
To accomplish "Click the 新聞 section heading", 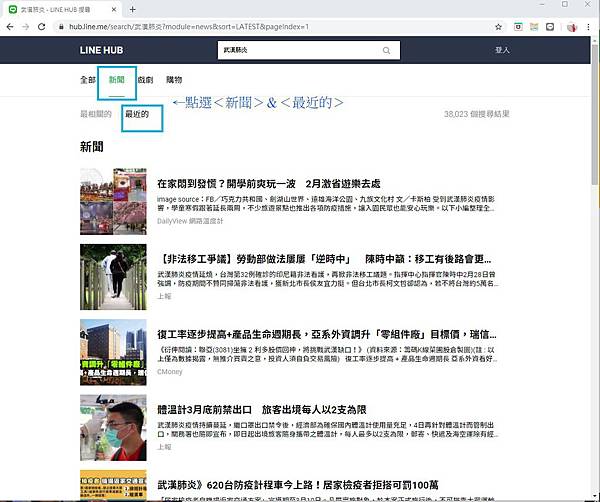I will click(x=91, y=147).
